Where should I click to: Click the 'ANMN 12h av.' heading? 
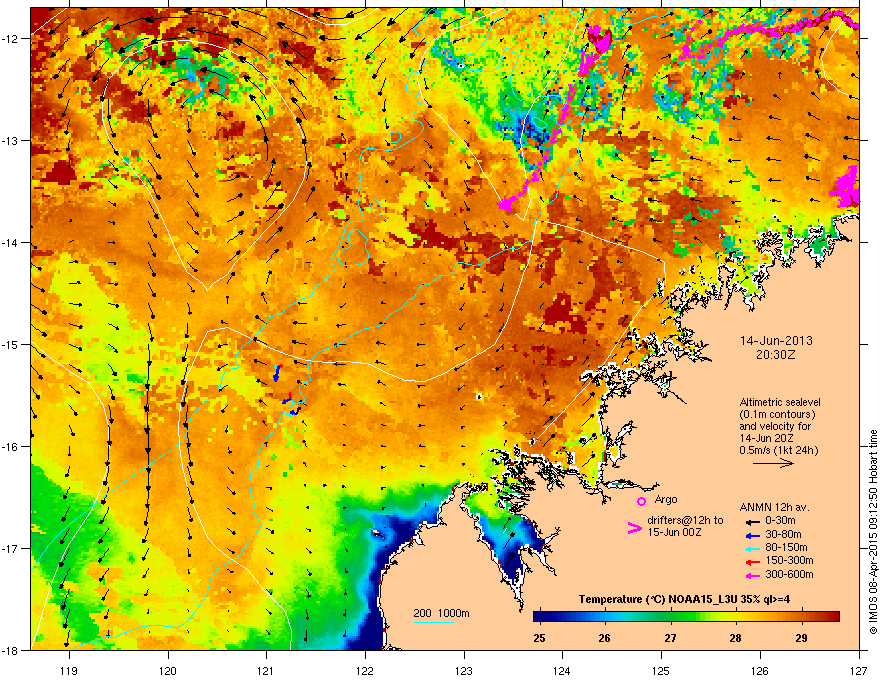coord(774,507)
